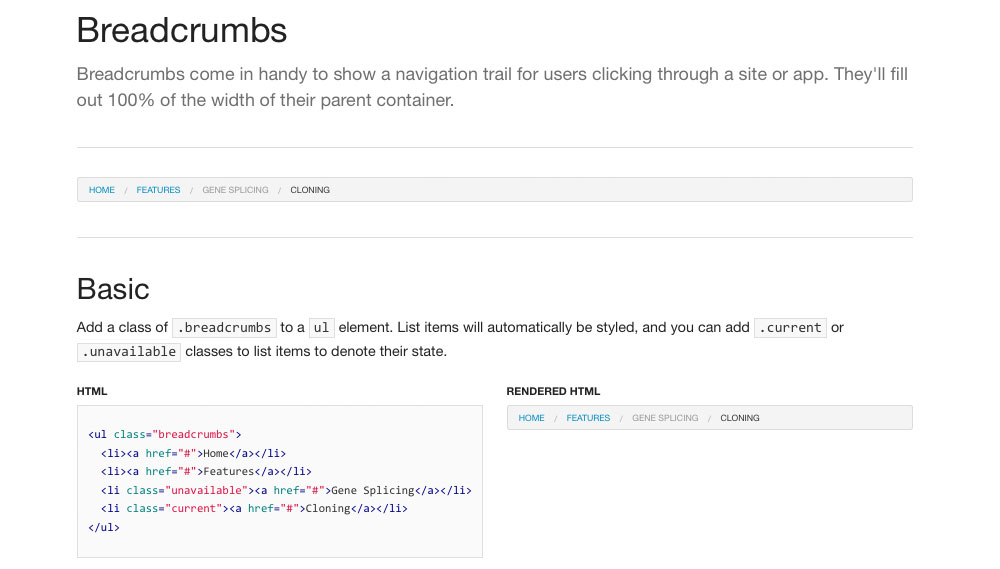Click the ul class="breadcrumbs" opening code line
This screenshot has width=1000, height=569.
165,435
